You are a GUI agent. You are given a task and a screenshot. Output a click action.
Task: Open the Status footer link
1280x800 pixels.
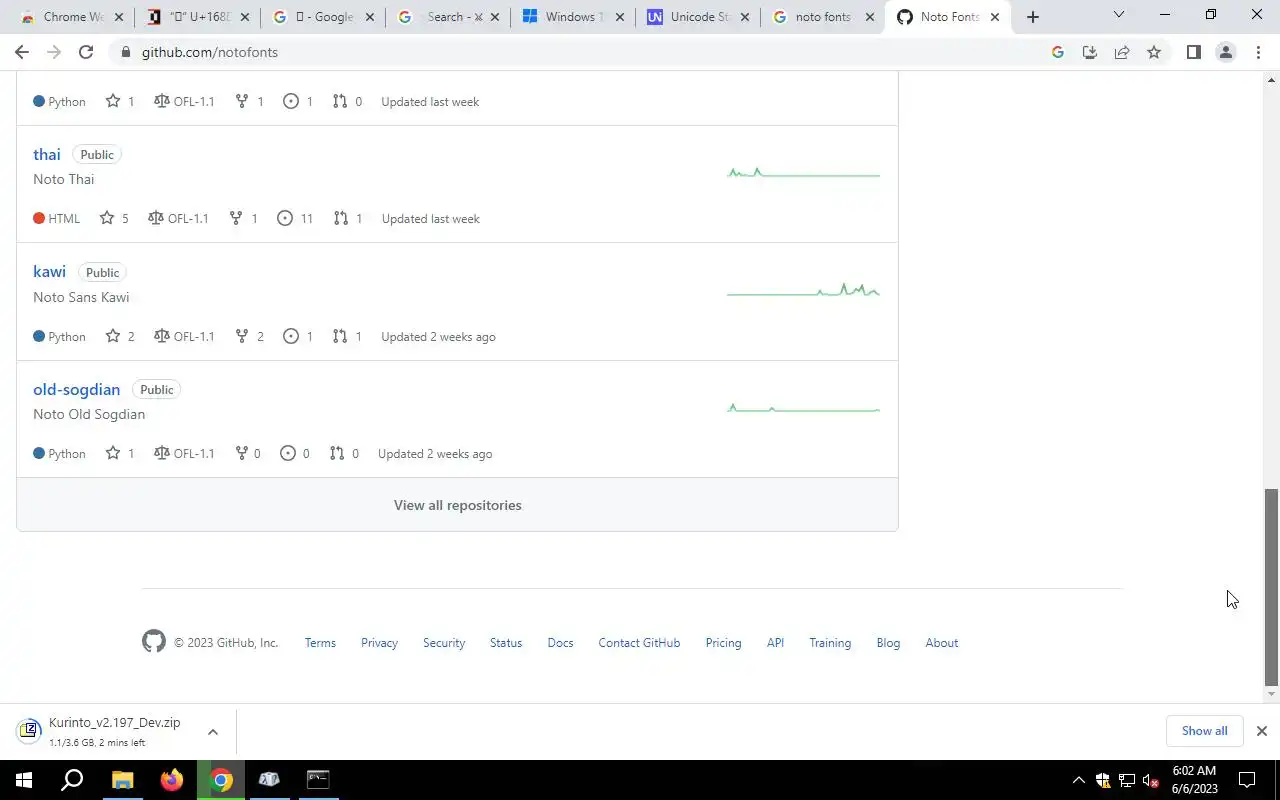pyautogui.click(x=506, y=643)
